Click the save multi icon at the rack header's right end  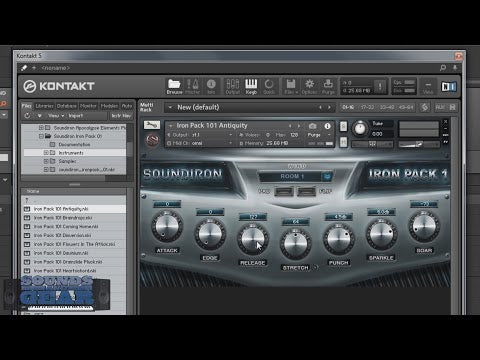[452, 107]
